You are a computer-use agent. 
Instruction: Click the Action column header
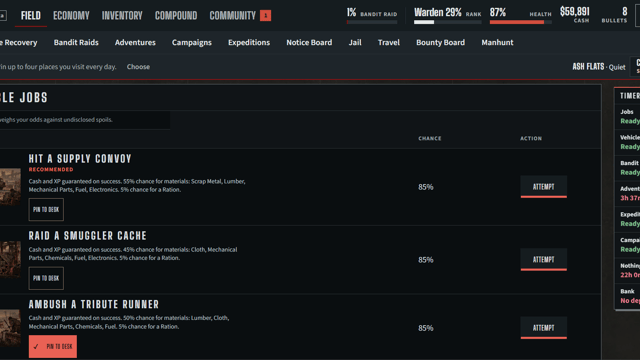click(x=531, y=138)
